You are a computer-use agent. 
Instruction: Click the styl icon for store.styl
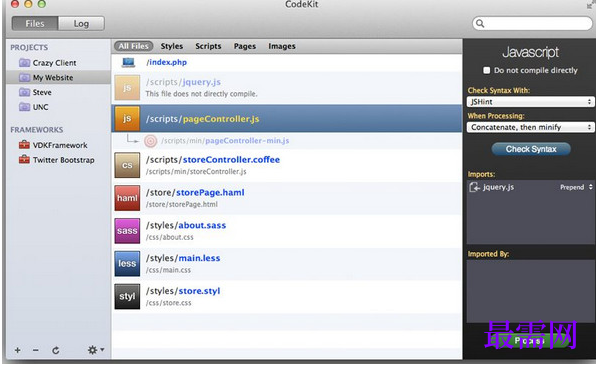(127, 296)
